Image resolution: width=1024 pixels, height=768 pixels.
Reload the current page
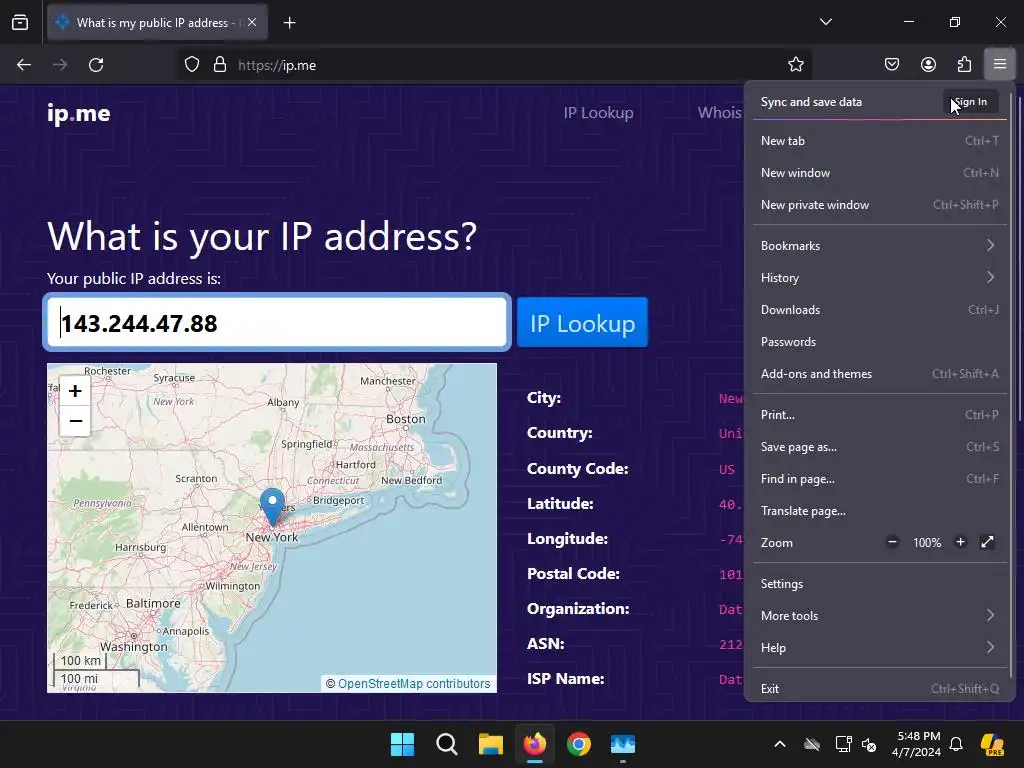point(96,65)
